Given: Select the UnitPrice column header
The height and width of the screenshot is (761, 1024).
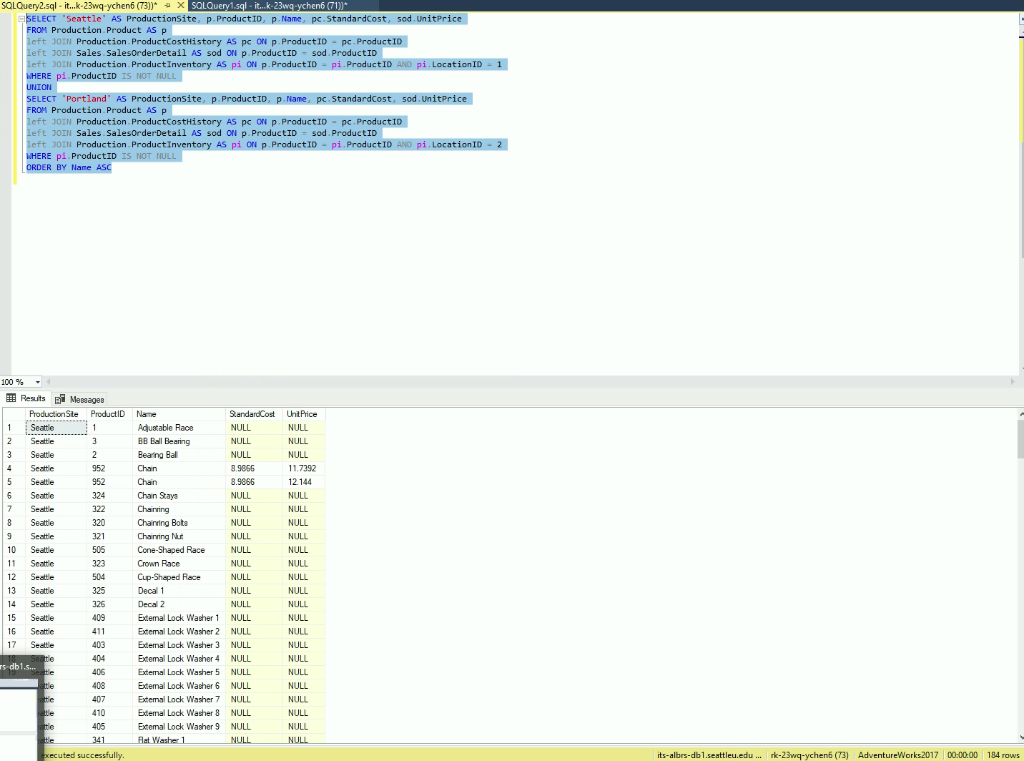Looking at the screenshot, I should (299, 414).
